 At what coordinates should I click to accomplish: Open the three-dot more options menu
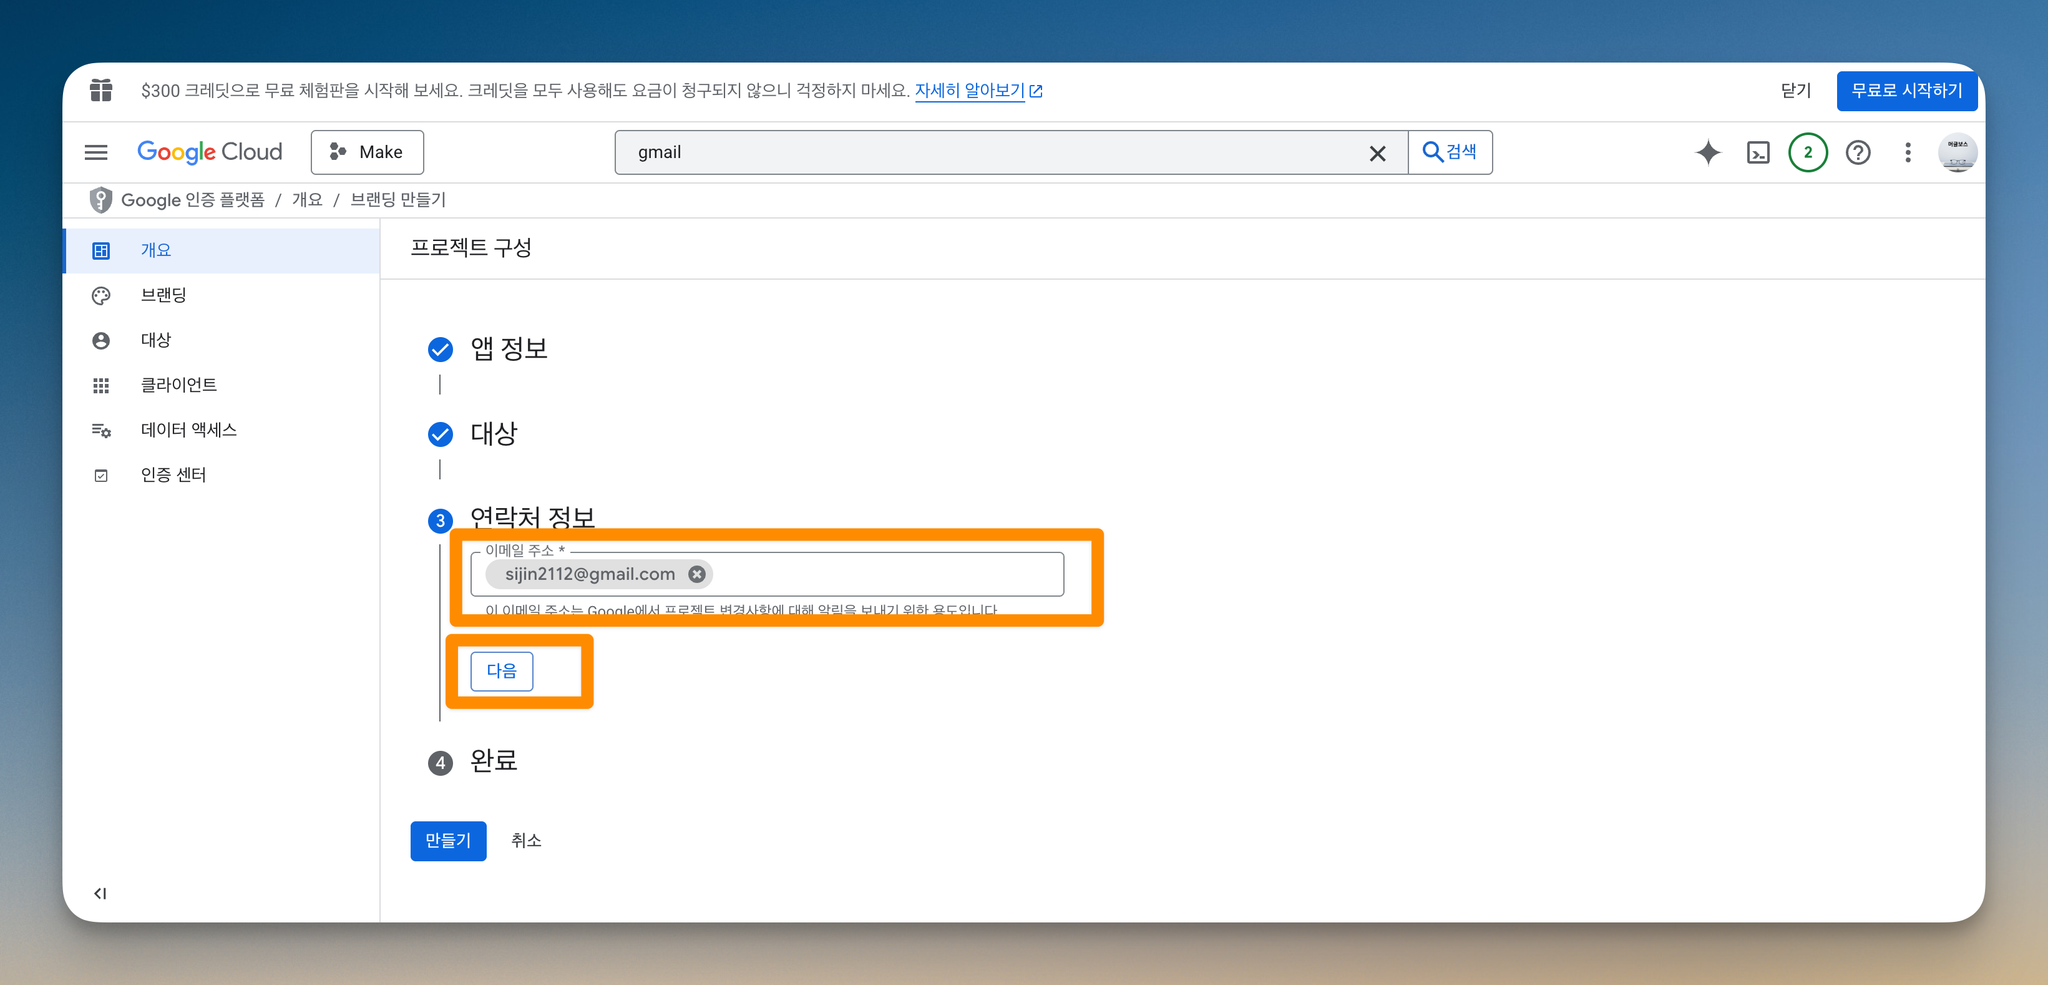tap(1908, 152)
